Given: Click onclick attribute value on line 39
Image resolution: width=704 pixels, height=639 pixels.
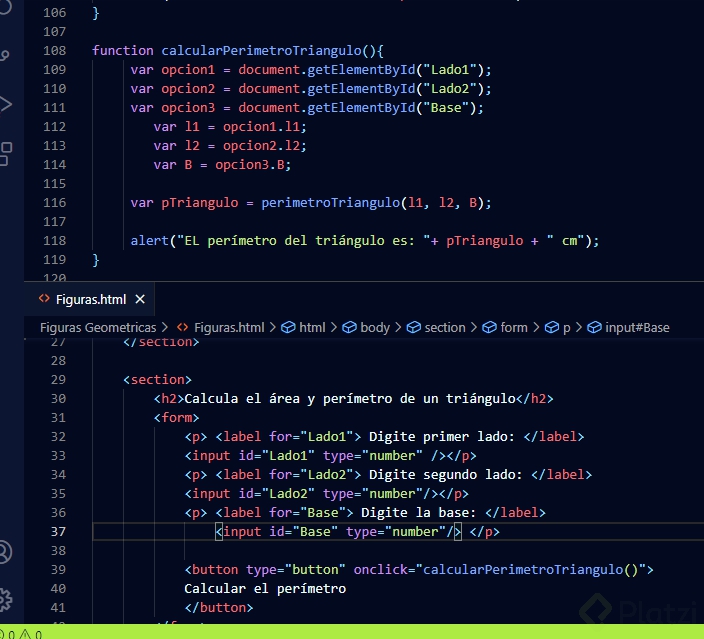Looking at the screenshot, I should pyautogui.click(x=530, y=569).
